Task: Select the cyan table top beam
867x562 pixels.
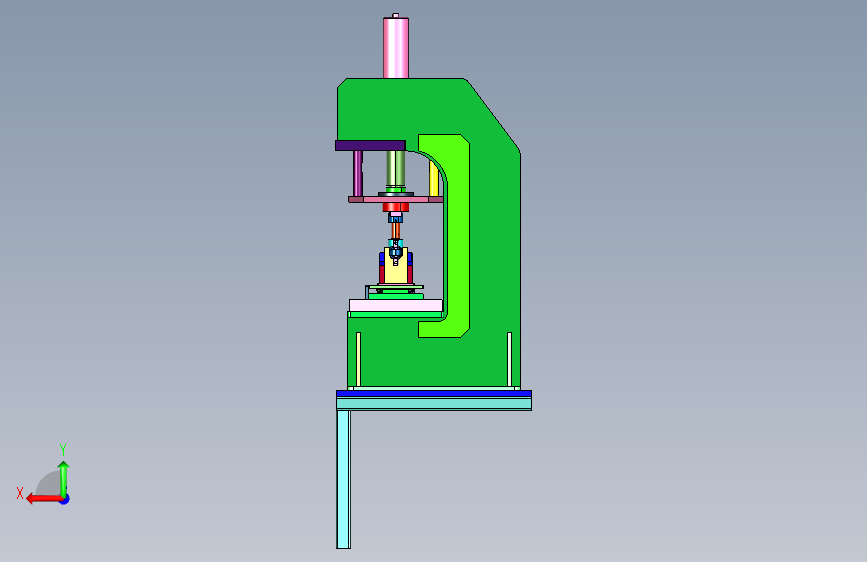Action: (x=434, y=404)
